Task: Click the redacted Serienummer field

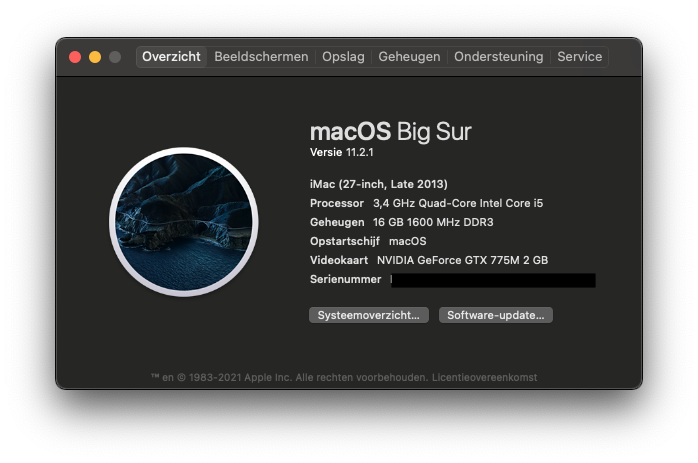Action: (x=493, y=280)
